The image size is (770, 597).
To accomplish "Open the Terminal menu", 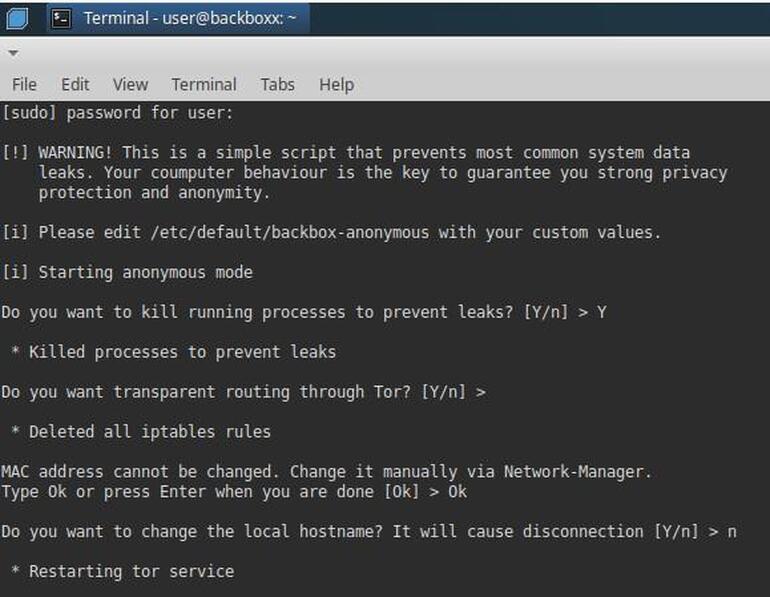I will (x=204, y=84).
